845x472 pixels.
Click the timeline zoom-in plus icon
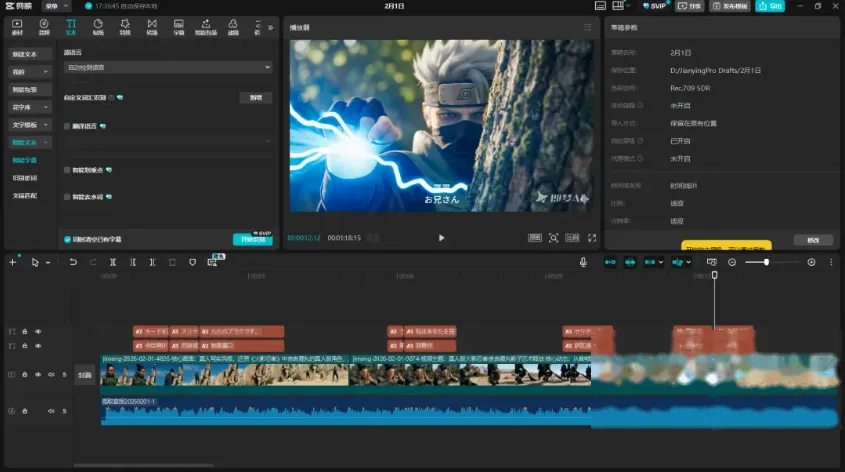coord(811,262)
